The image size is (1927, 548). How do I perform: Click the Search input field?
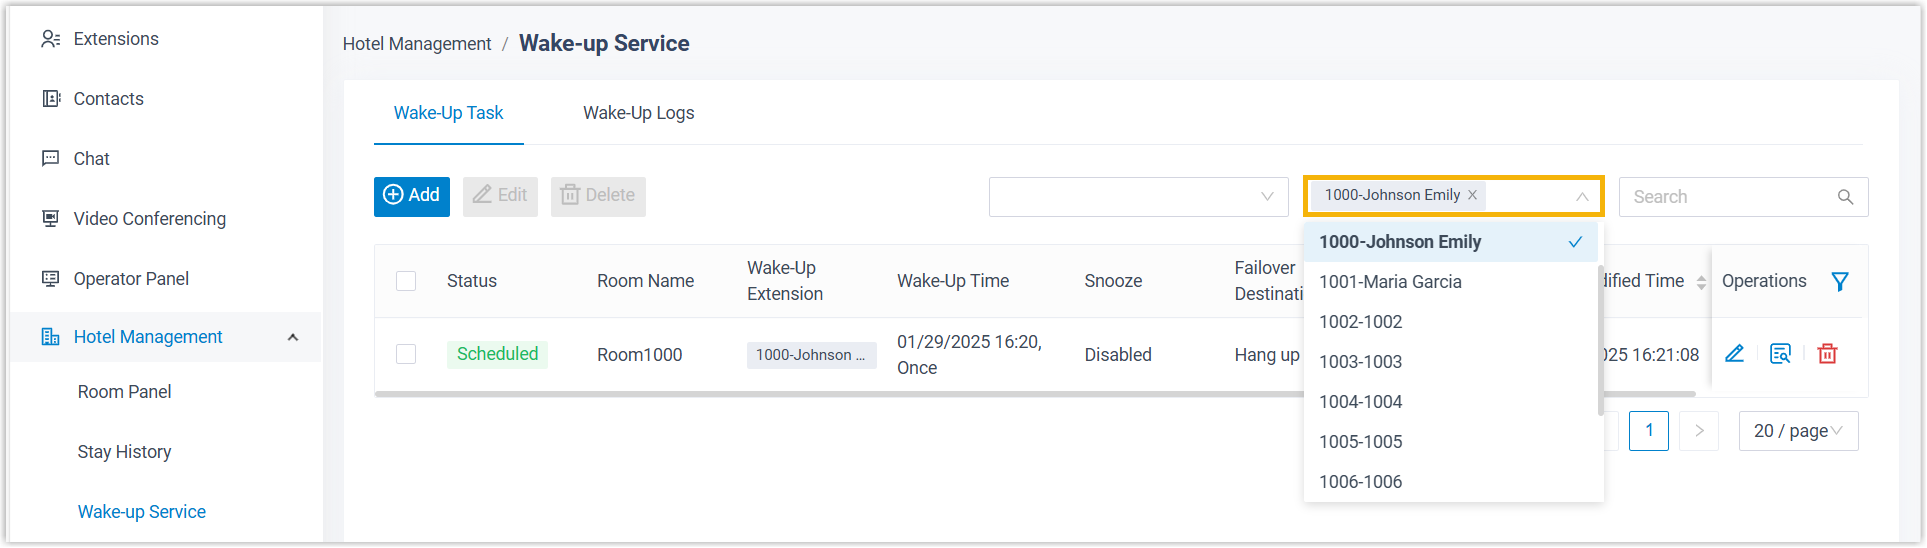coord(1728,198)
